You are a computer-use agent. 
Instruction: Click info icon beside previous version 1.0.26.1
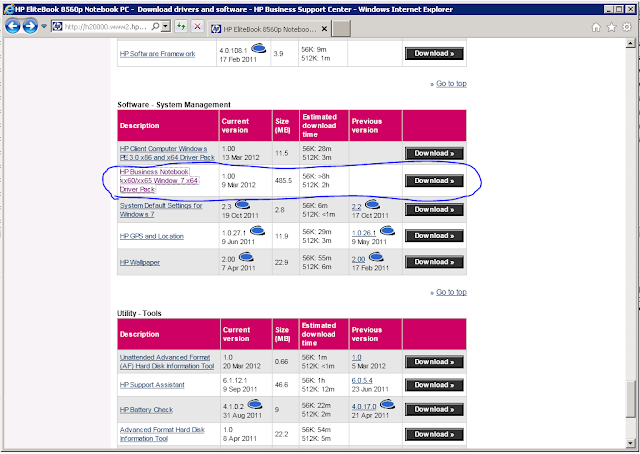(x=387, y=231)
